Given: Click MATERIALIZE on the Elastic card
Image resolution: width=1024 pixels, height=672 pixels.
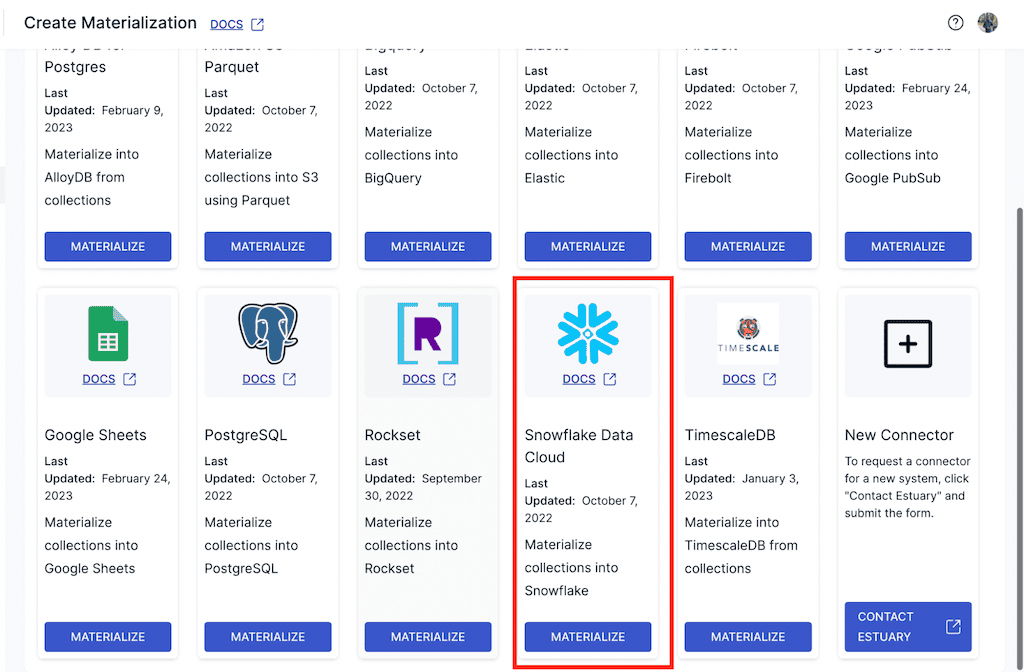Looking at the screenshot, I should point(587,246).
